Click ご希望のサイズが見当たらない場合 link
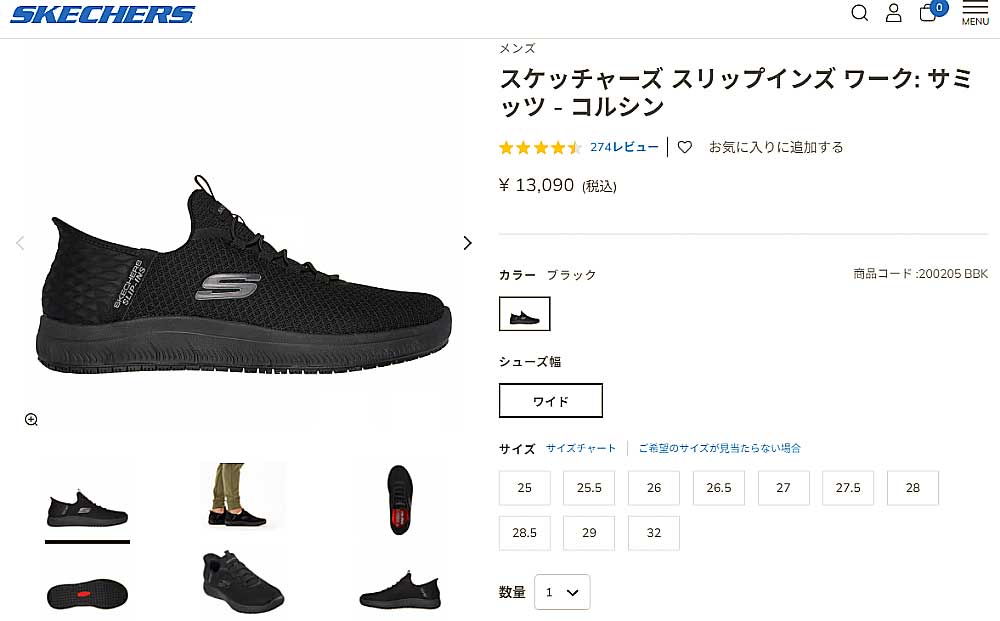 pos(719,448)
